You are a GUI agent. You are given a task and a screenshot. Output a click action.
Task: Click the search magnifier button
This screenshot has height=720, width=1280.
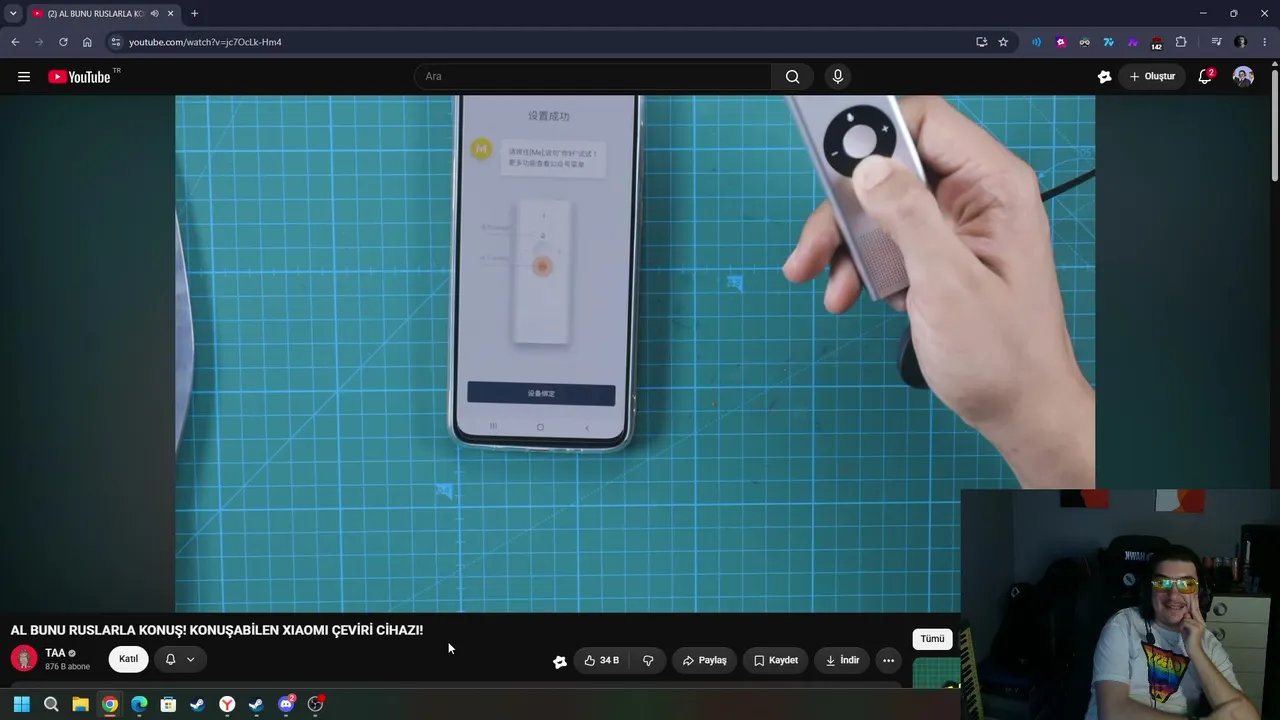coord(792,77)
